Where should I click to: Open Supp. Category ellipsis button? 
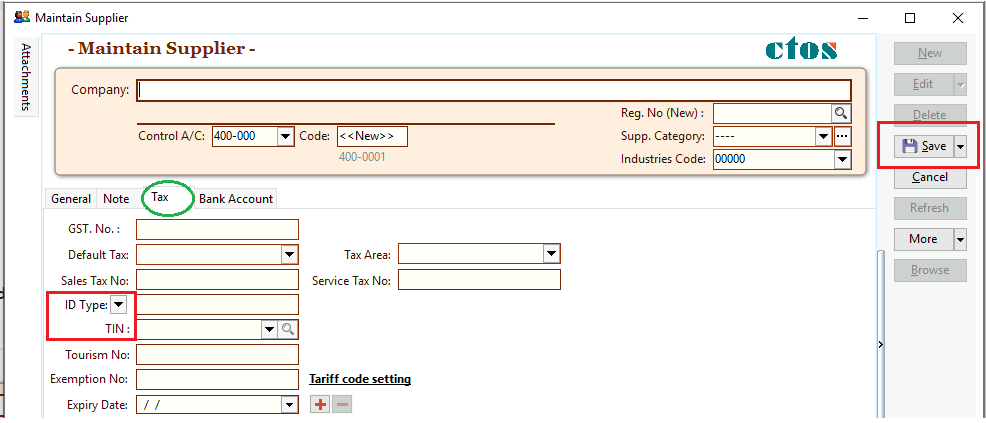coord(842,136)
